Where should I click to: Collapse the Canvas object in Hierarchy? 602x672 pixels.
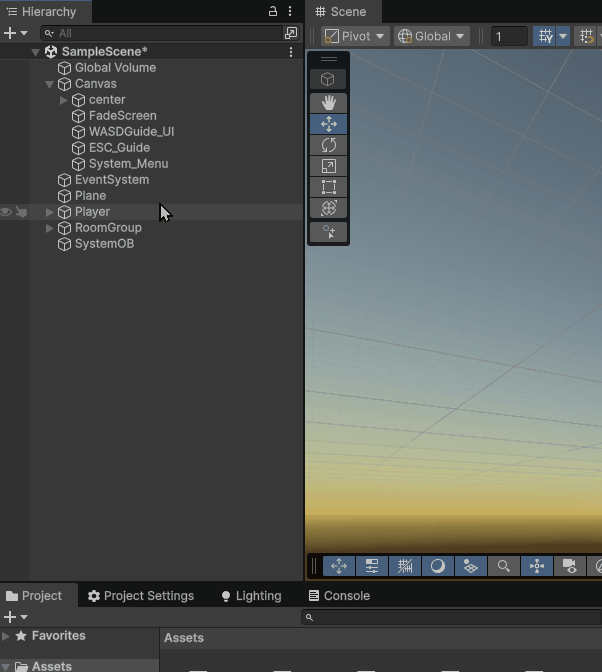tap(50, 84)
